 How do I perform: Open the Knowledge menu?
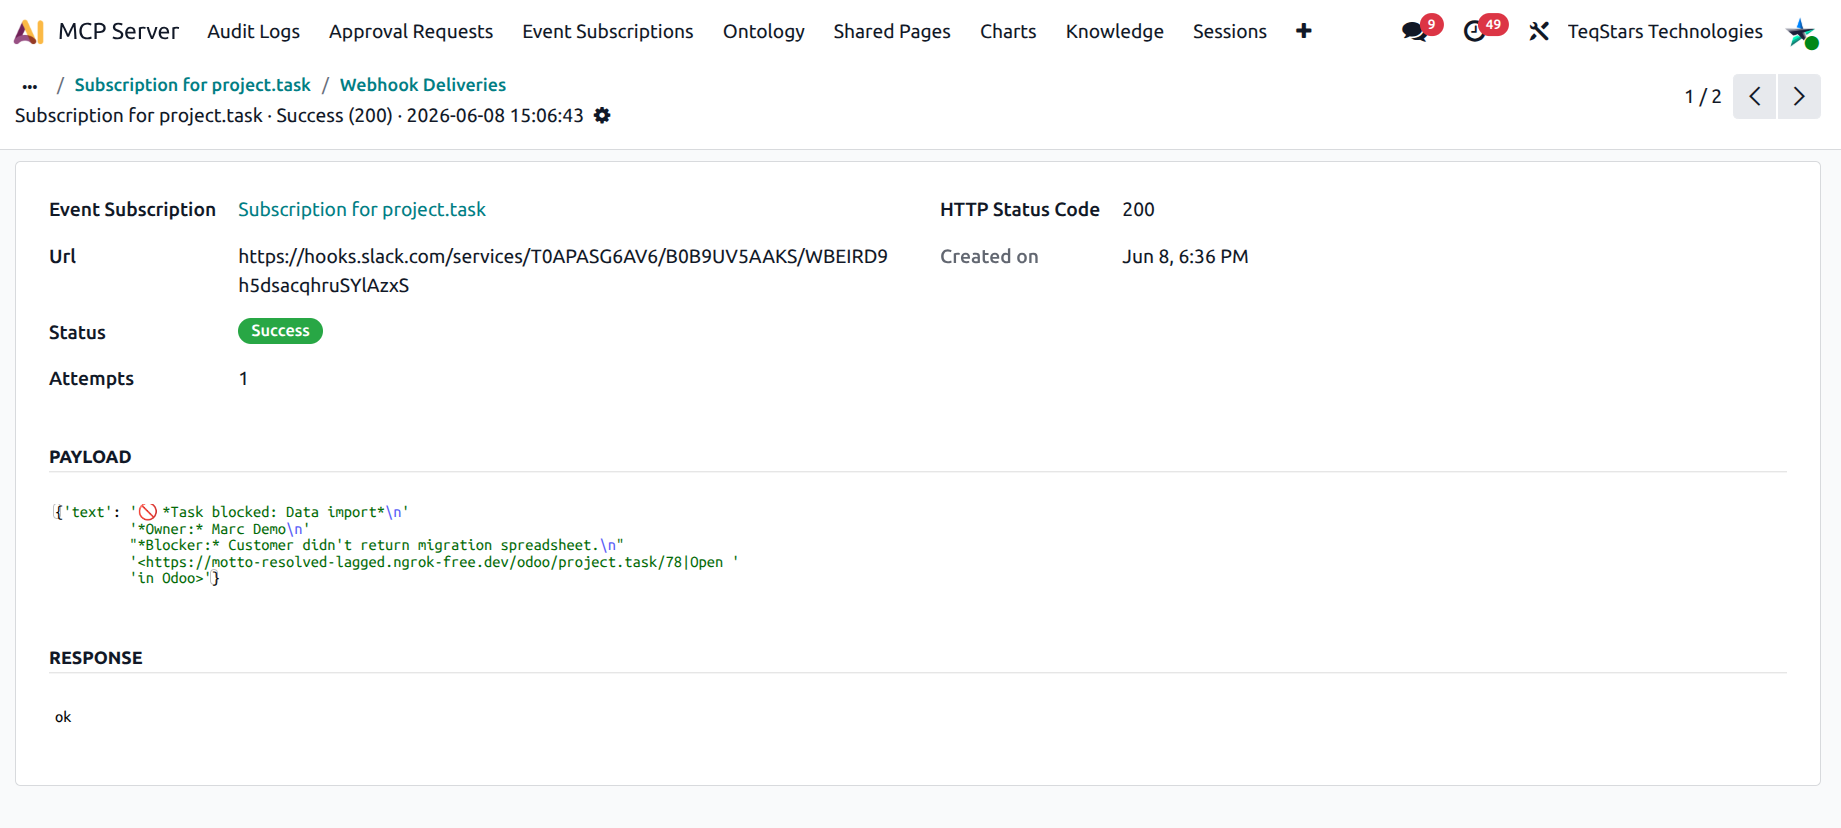click(1115, 32)
